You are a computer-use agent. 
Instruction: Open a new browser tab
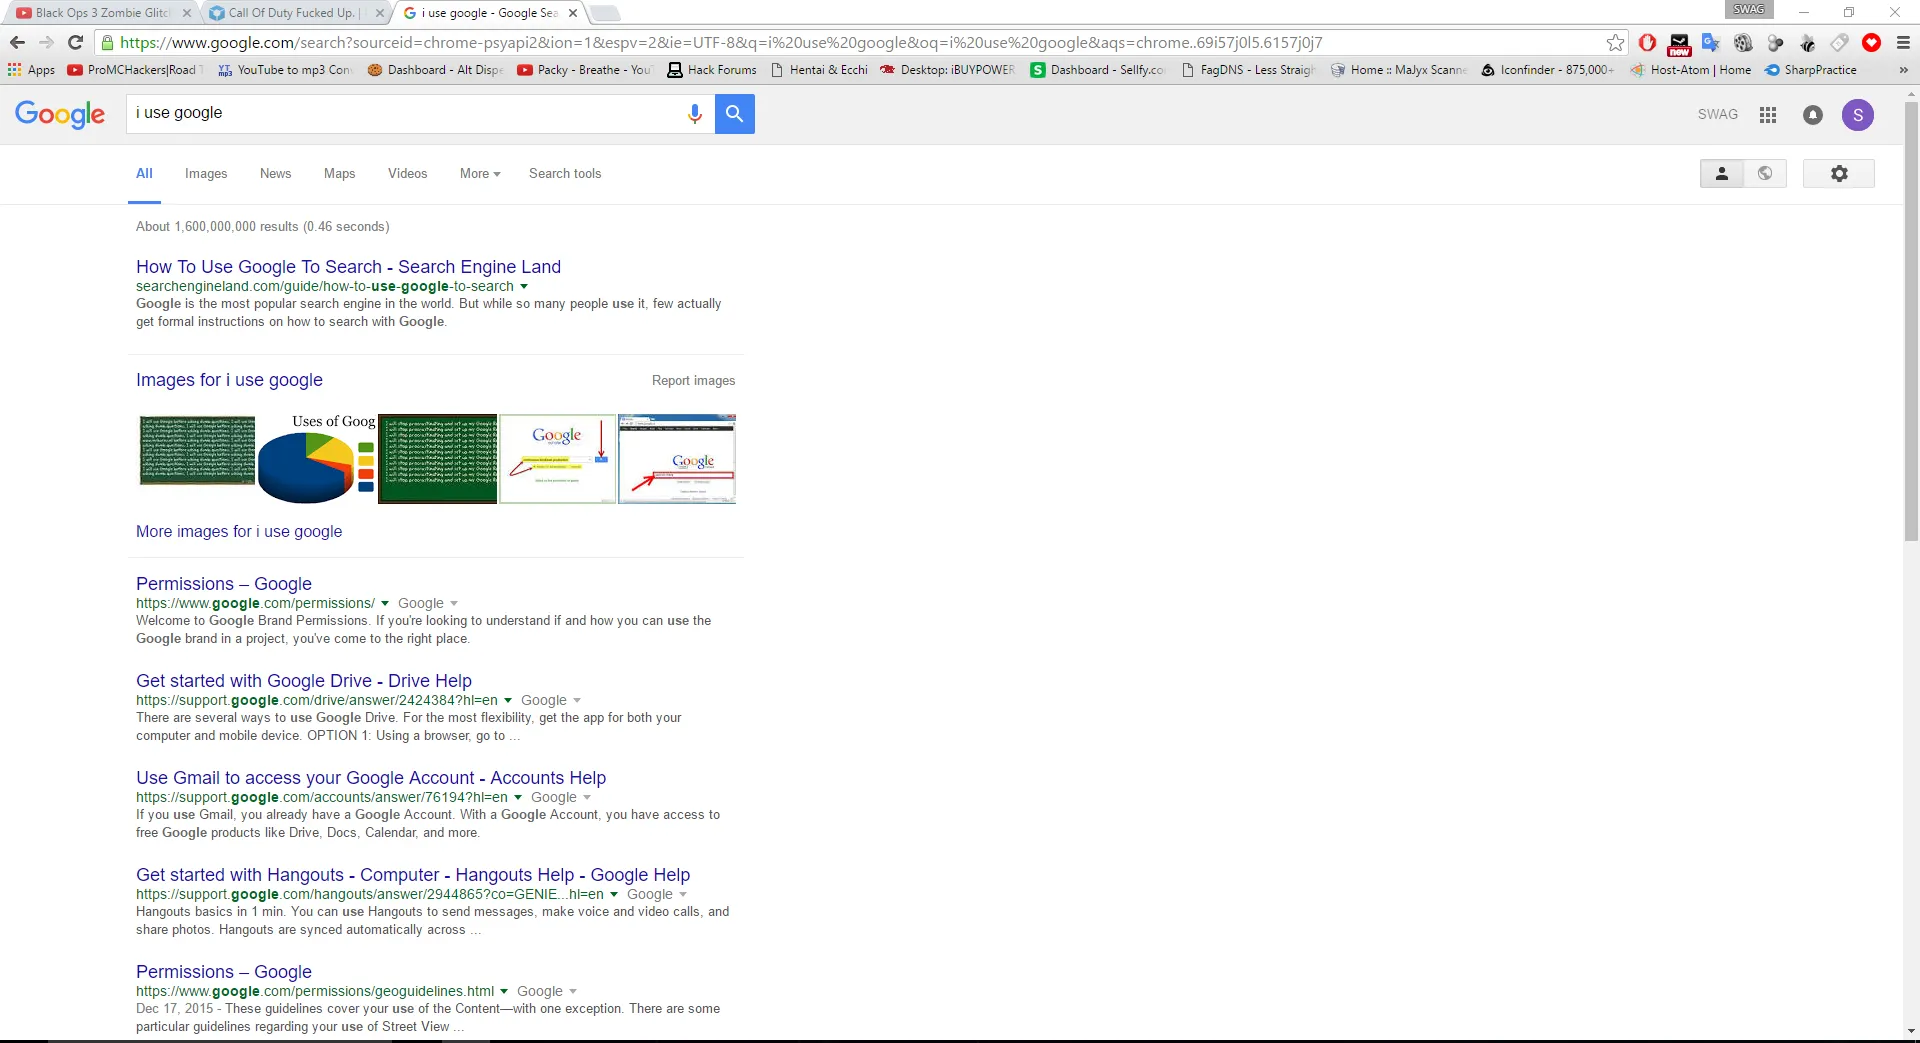click(x=605, y=13)
